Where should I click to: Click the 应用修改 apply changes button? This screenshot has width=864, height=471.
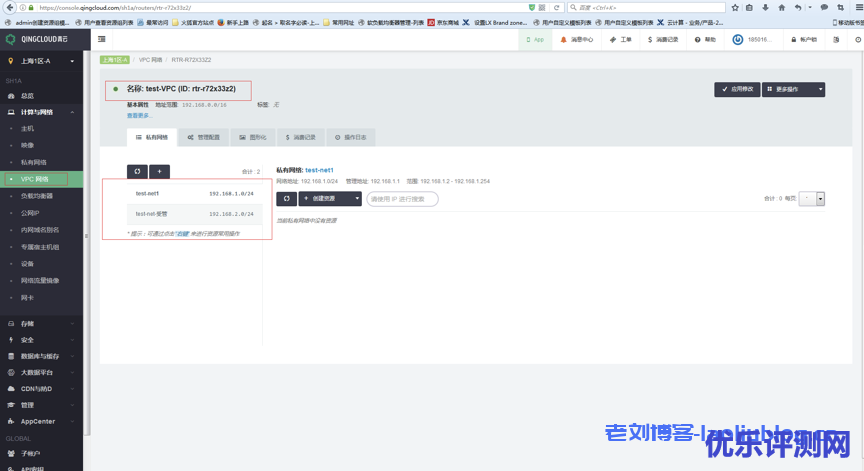(737, 89)
